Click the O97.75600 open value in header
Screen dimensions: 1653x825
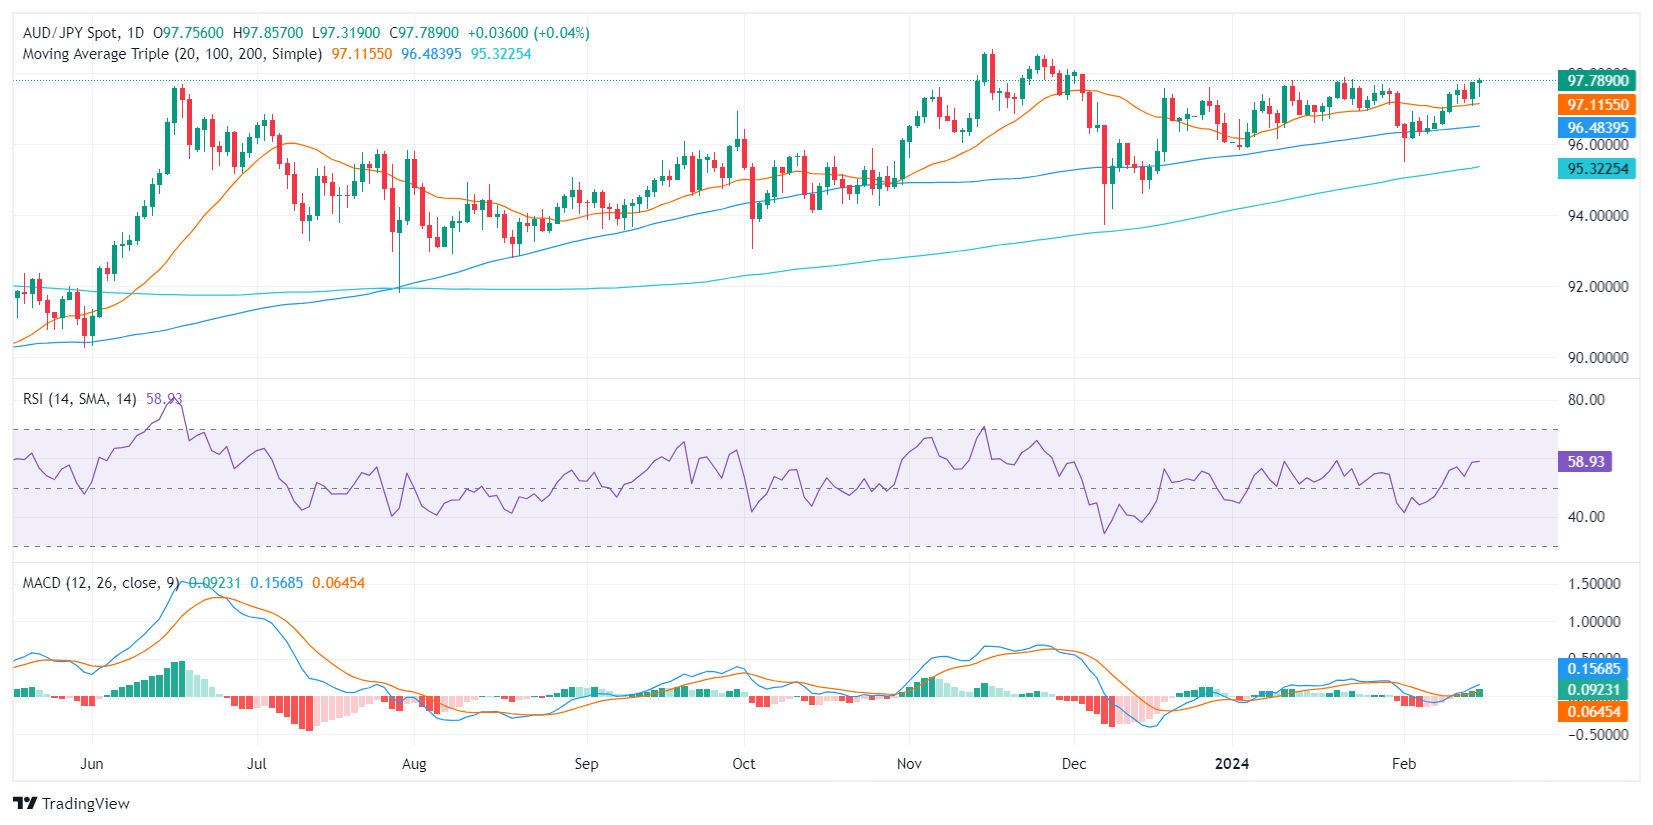pos(189,33)
